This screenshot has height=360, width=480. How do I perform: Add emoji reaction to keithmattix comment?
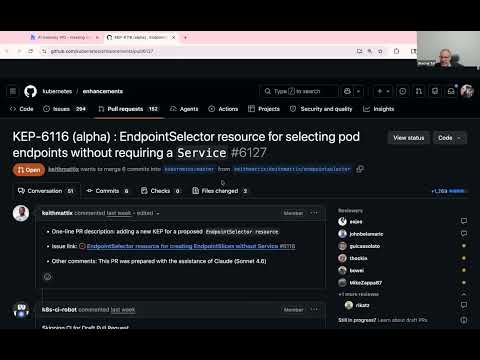[48, 276]
